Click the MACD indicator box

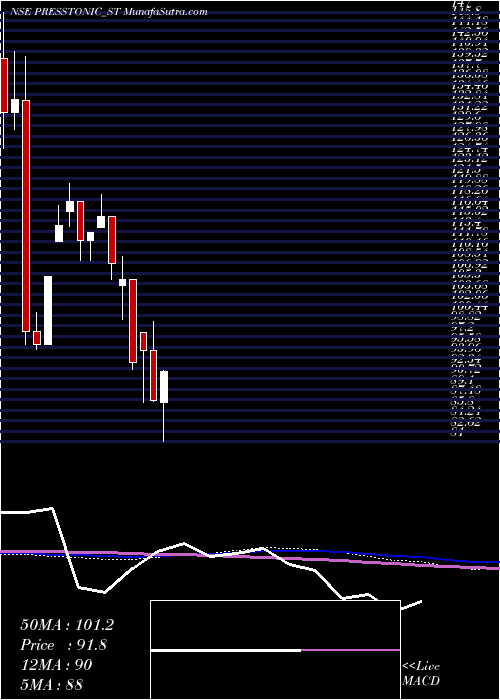275,650
